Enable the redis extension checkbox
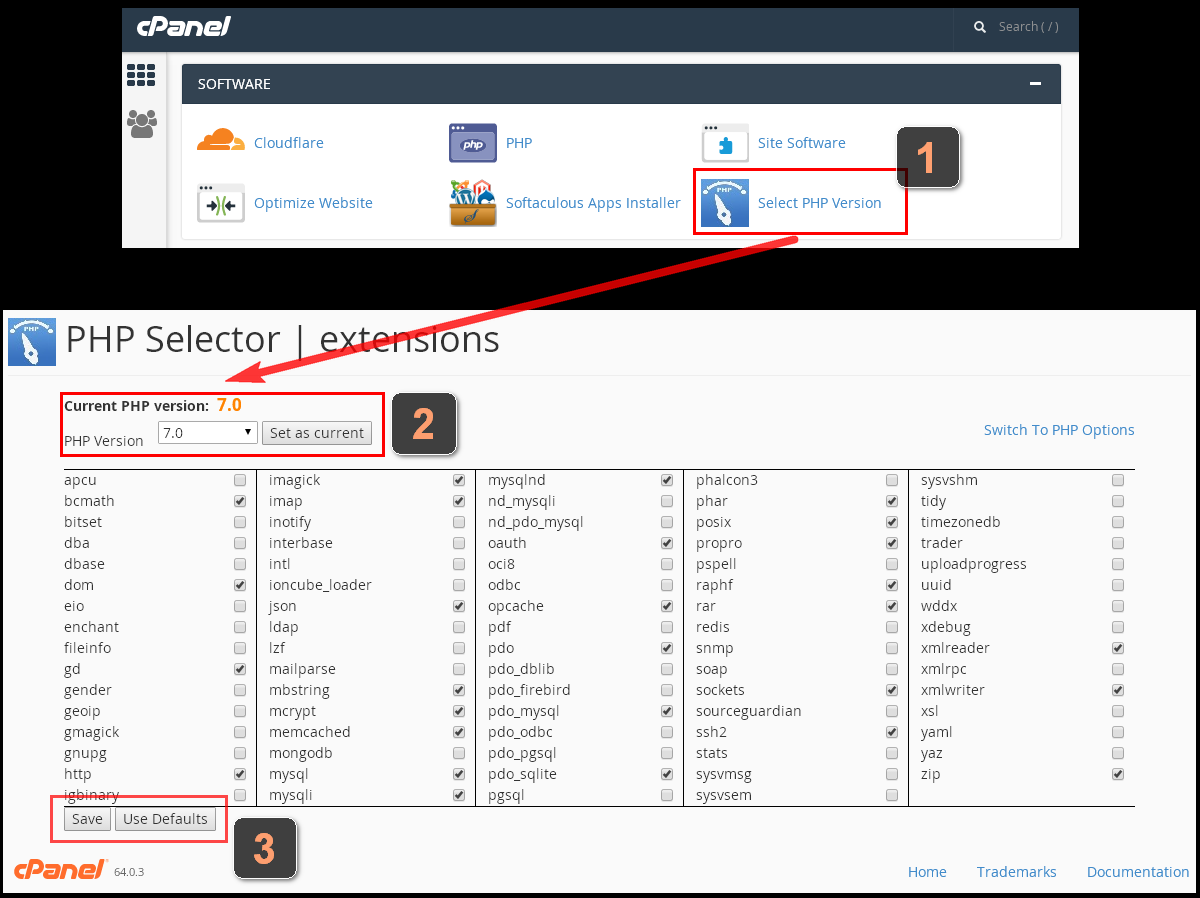This screenshot has width=1200, height=898. (892, 627)
